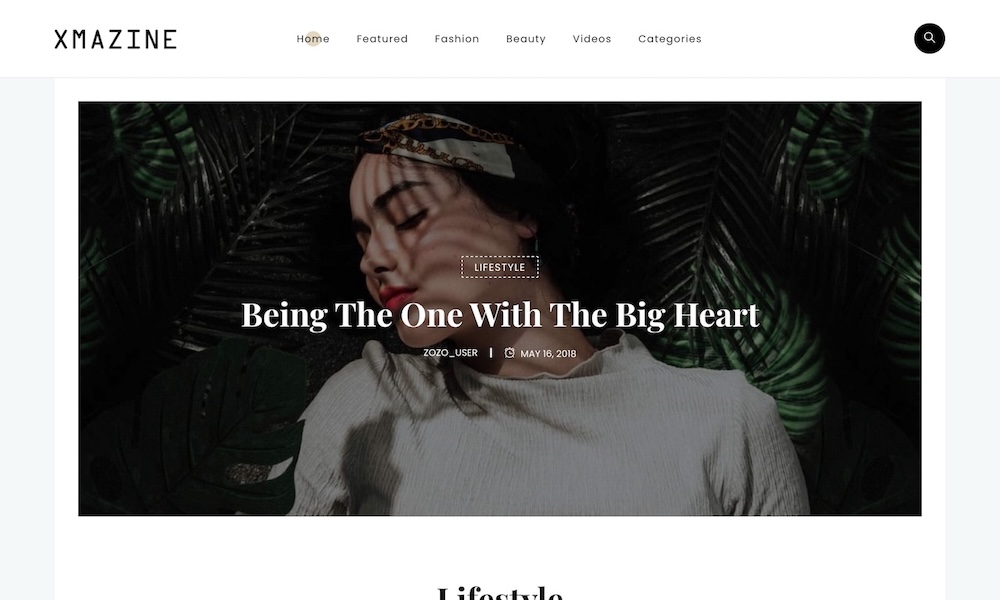This screenshot has width=1000, height=600.
Task: Expand the Categories menu
Action: [x=670, y=39]
